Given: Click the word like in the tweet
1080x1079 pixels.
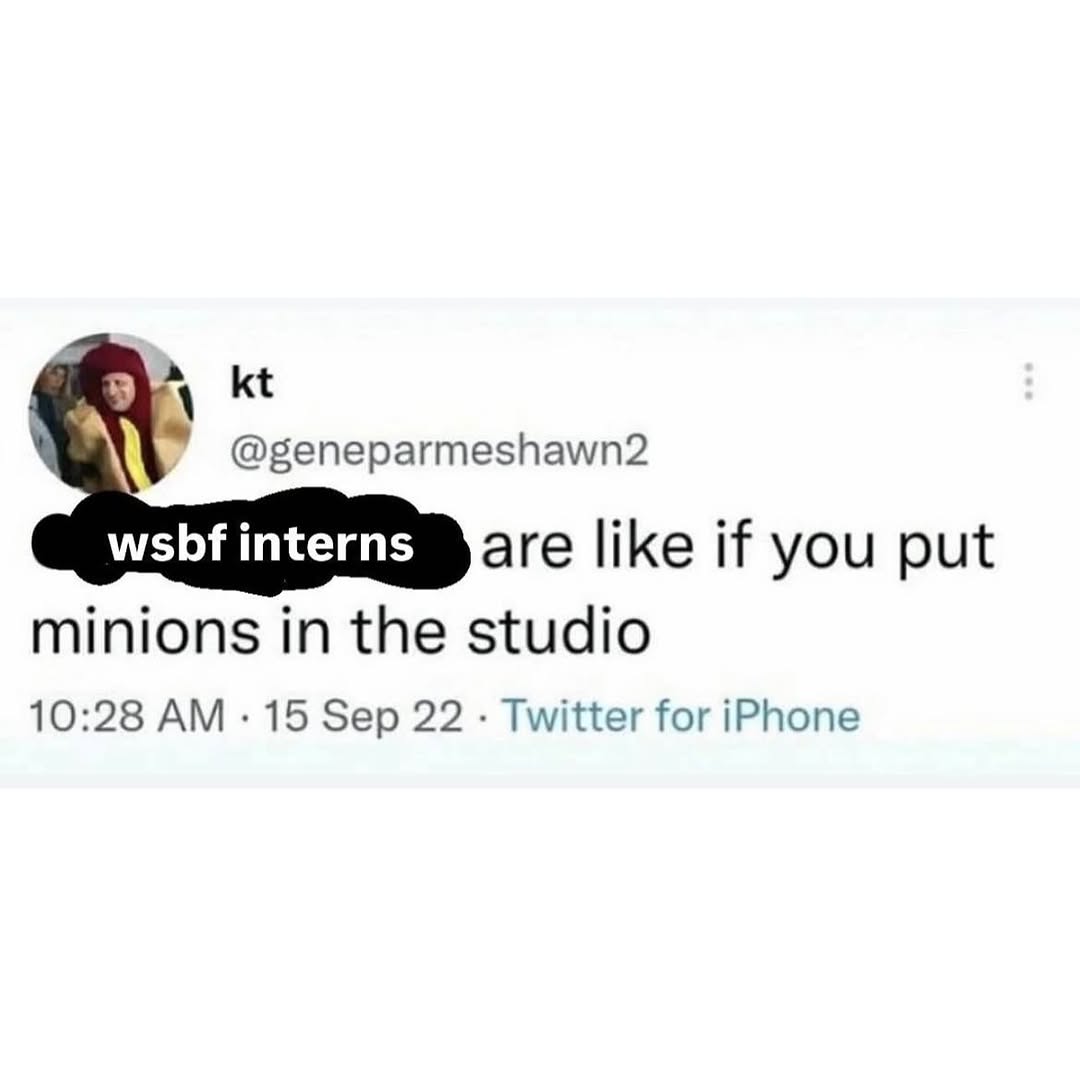Looking at the screenshot, I should point(643,544).
